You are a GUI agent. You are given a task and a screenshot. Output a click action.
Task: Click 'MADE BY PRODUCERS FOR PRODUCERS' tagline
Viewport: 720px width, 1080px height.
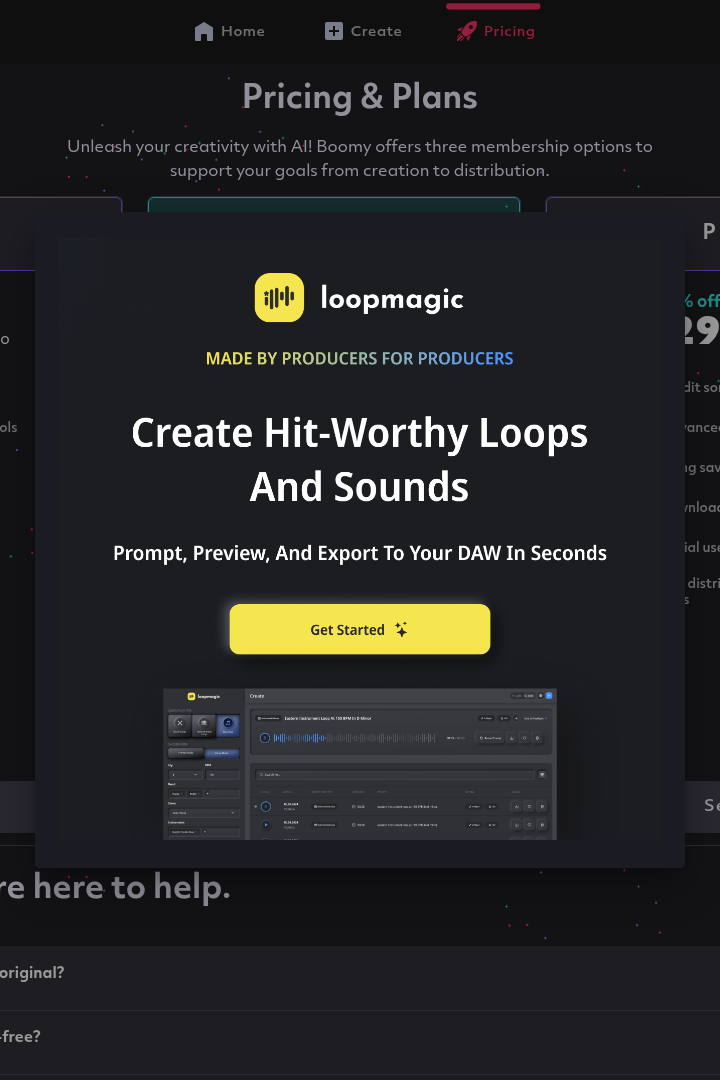[x=360, y=358]
